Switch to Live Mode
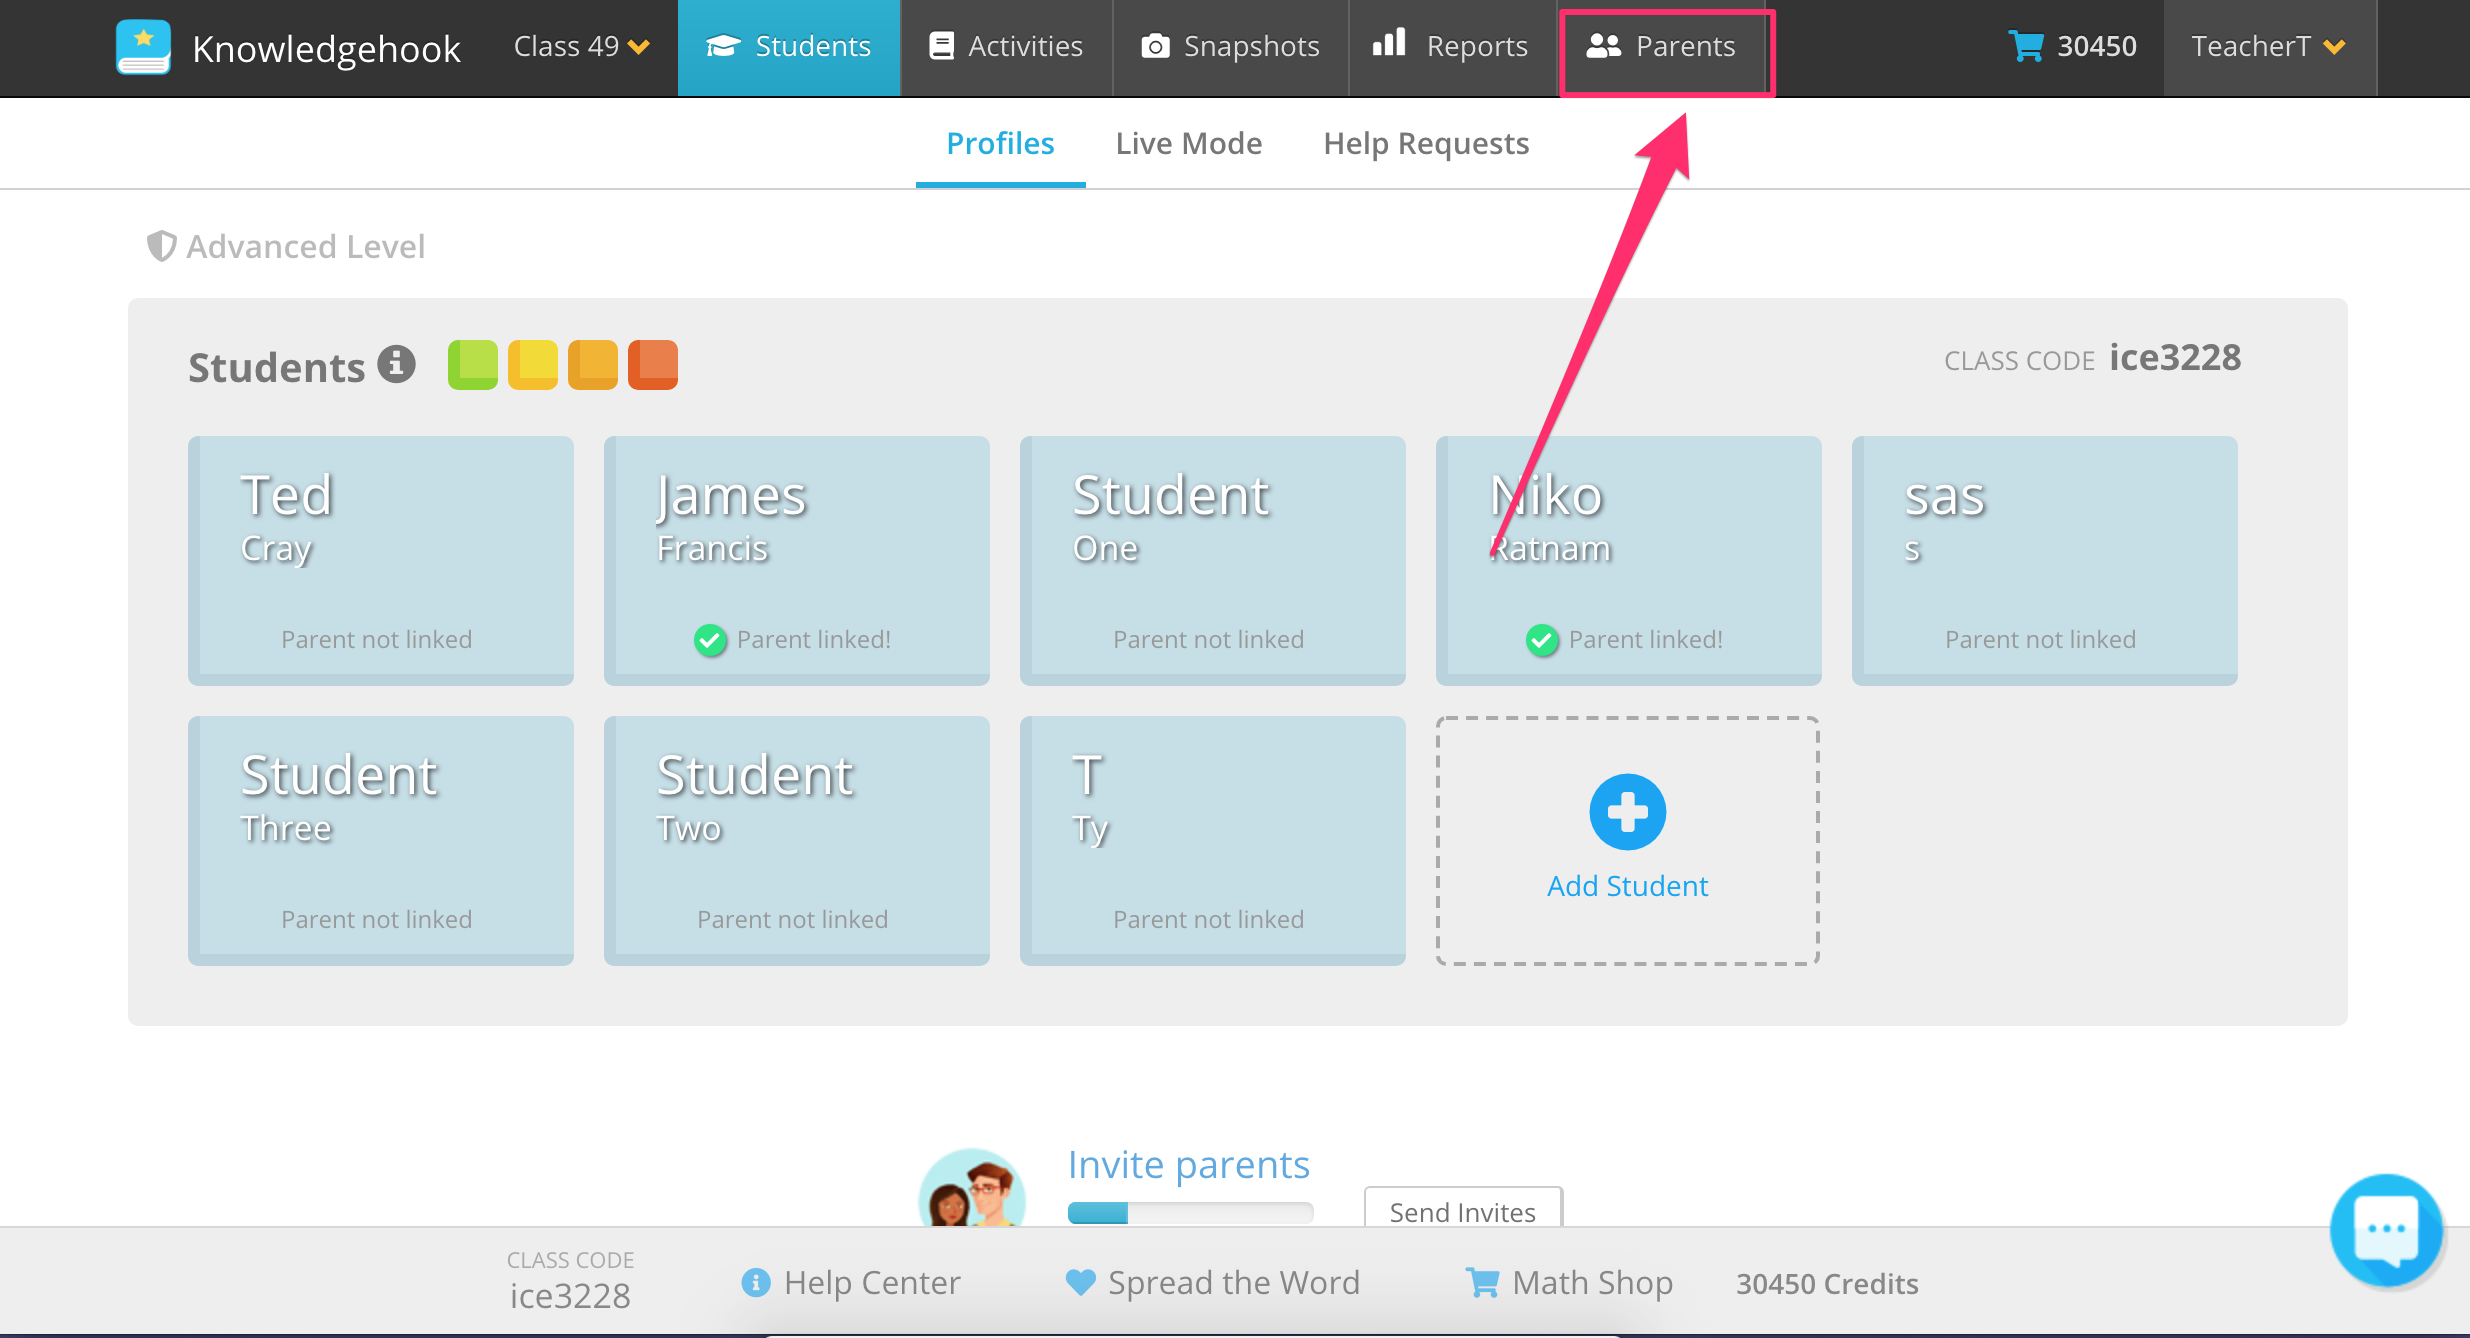This screenshot has height=1338, width=2470. click(x=1188, y=144)
